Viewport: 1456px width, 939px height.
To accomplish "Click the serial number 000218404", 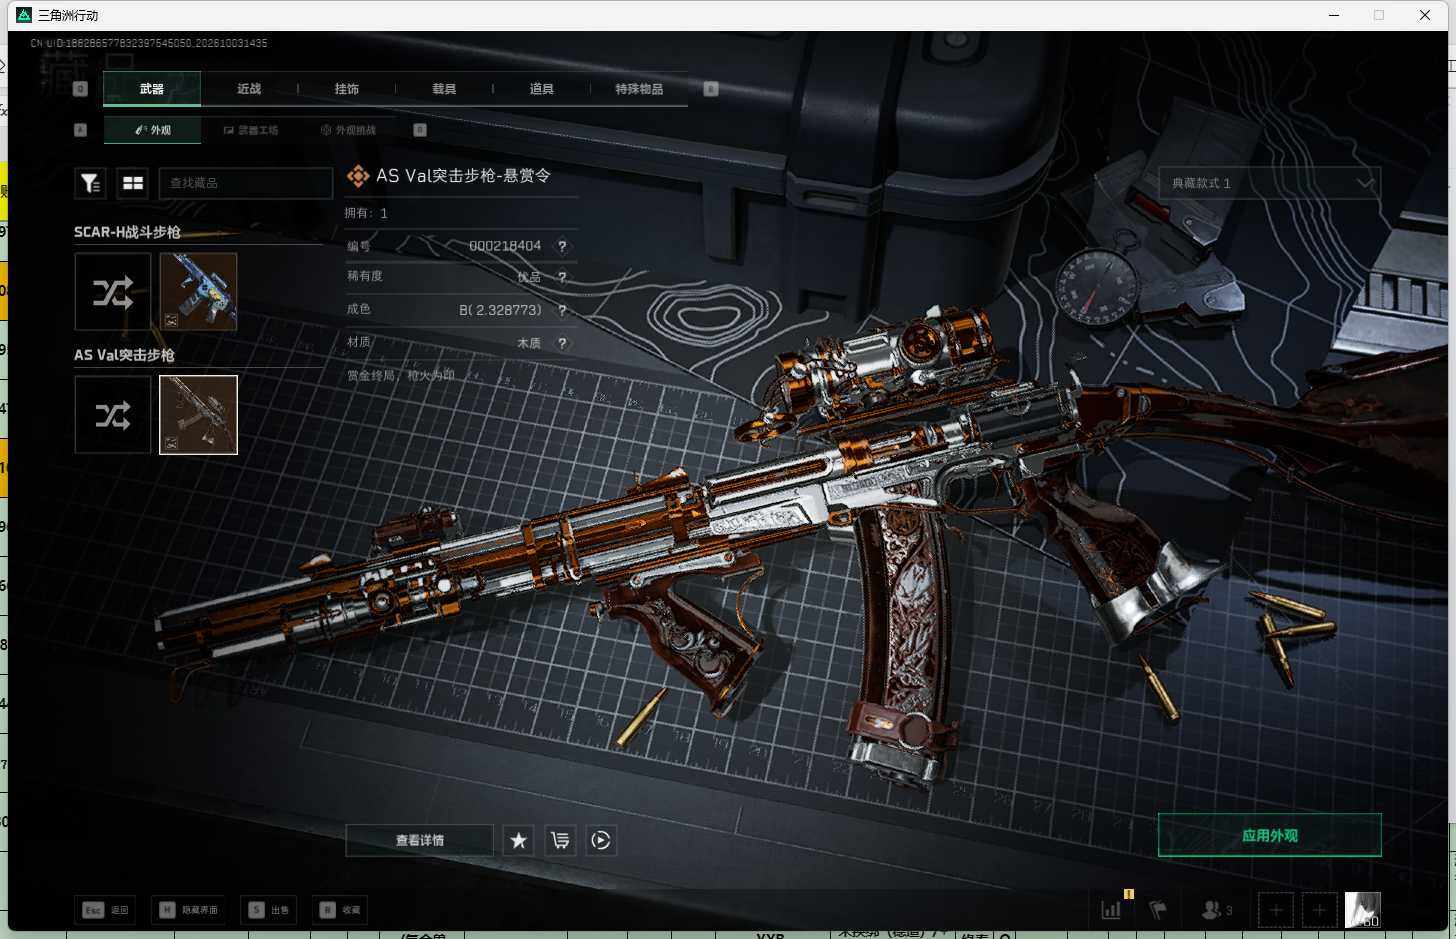I will point(505,246).
